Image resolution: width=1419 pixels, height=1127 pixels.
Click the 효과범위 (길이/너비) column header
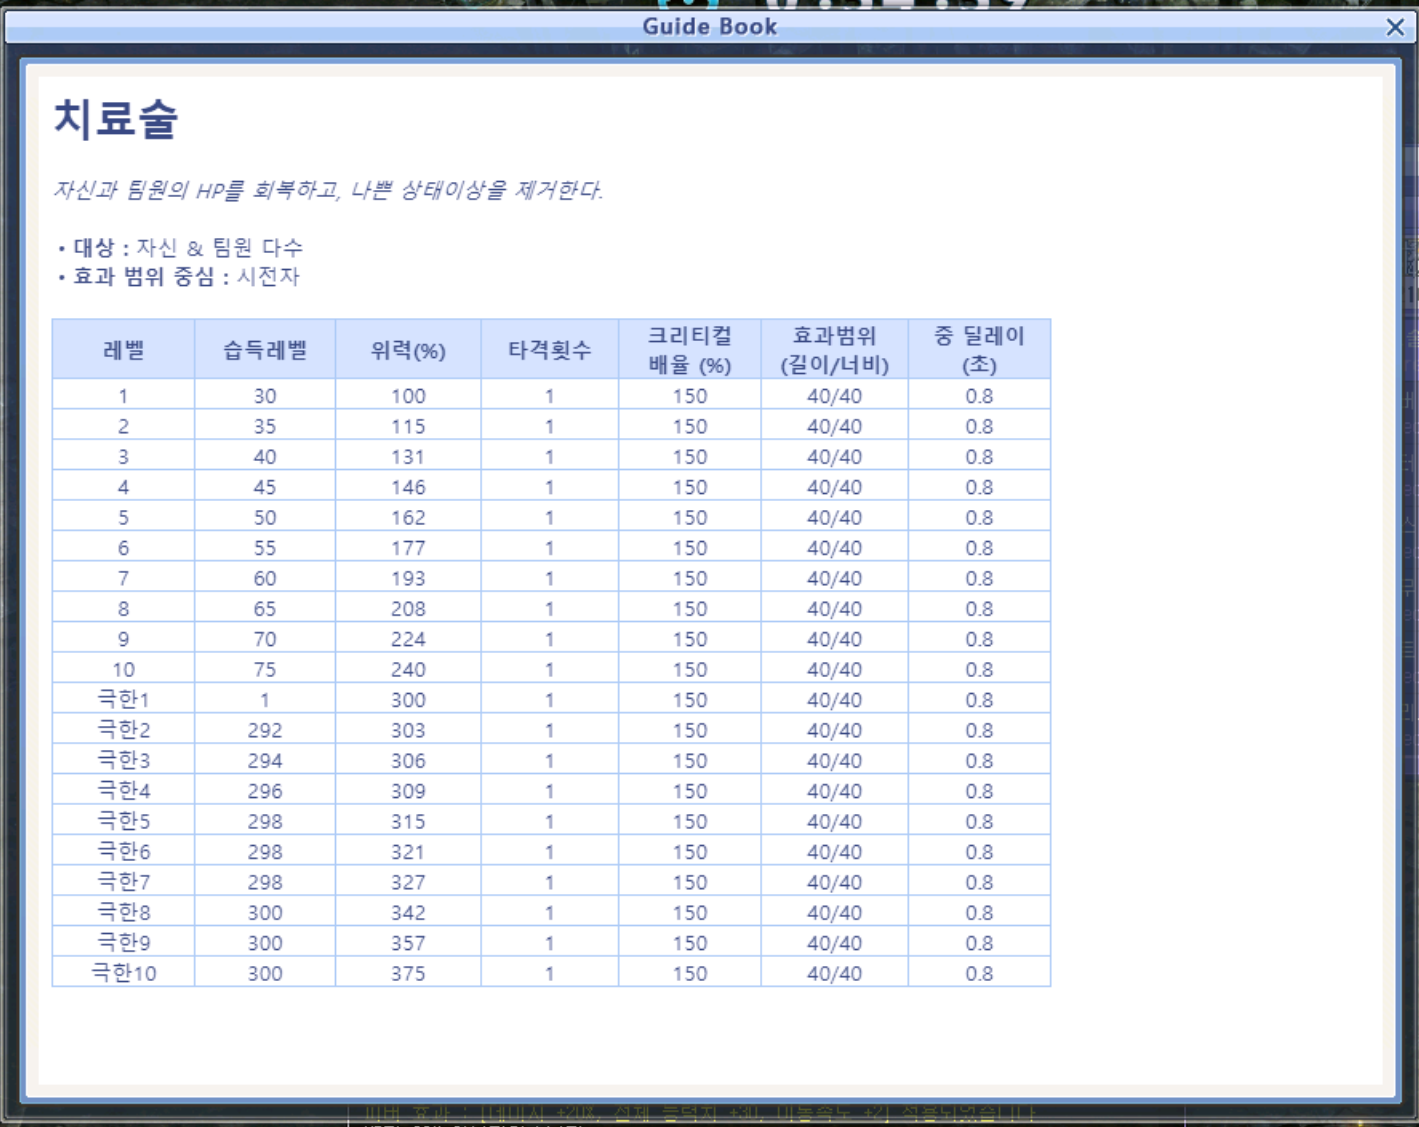834,350
